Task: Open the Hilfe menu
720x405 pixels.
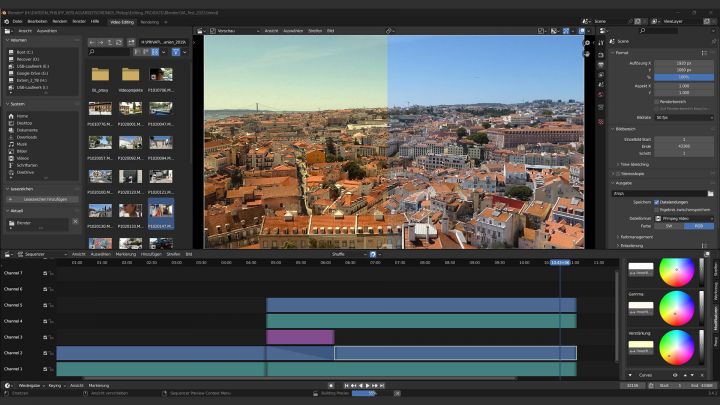Action: click(95, 22)
